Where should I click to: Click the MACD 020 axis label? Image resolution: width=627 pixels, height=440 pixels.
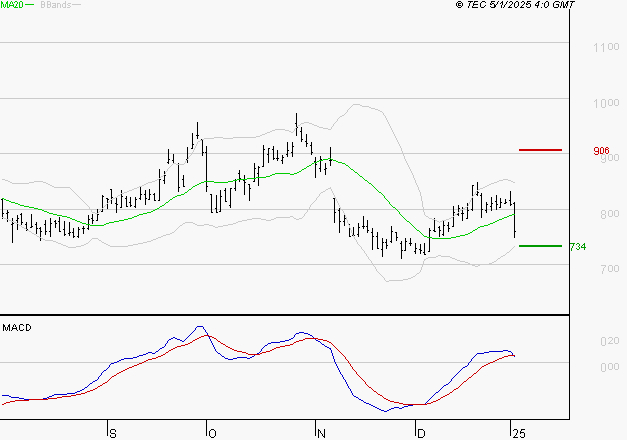click(610, 341)
